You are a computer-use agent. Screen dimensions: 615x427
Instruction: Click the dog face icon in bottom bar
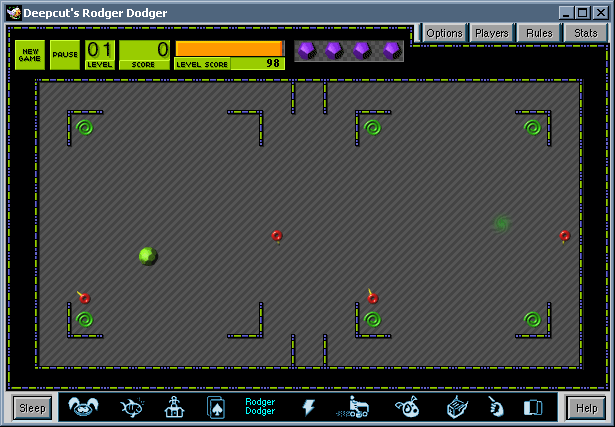[x=83, y=407]
